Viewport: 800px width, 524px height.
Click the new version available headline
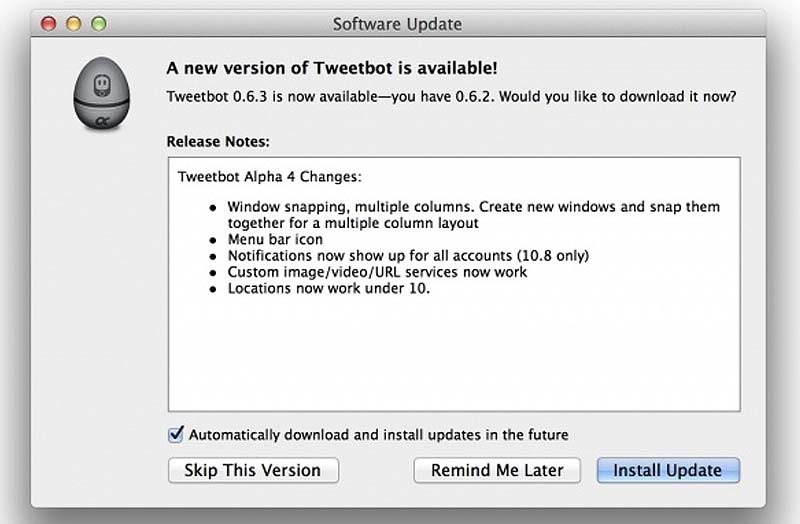(x=331, y=68)
